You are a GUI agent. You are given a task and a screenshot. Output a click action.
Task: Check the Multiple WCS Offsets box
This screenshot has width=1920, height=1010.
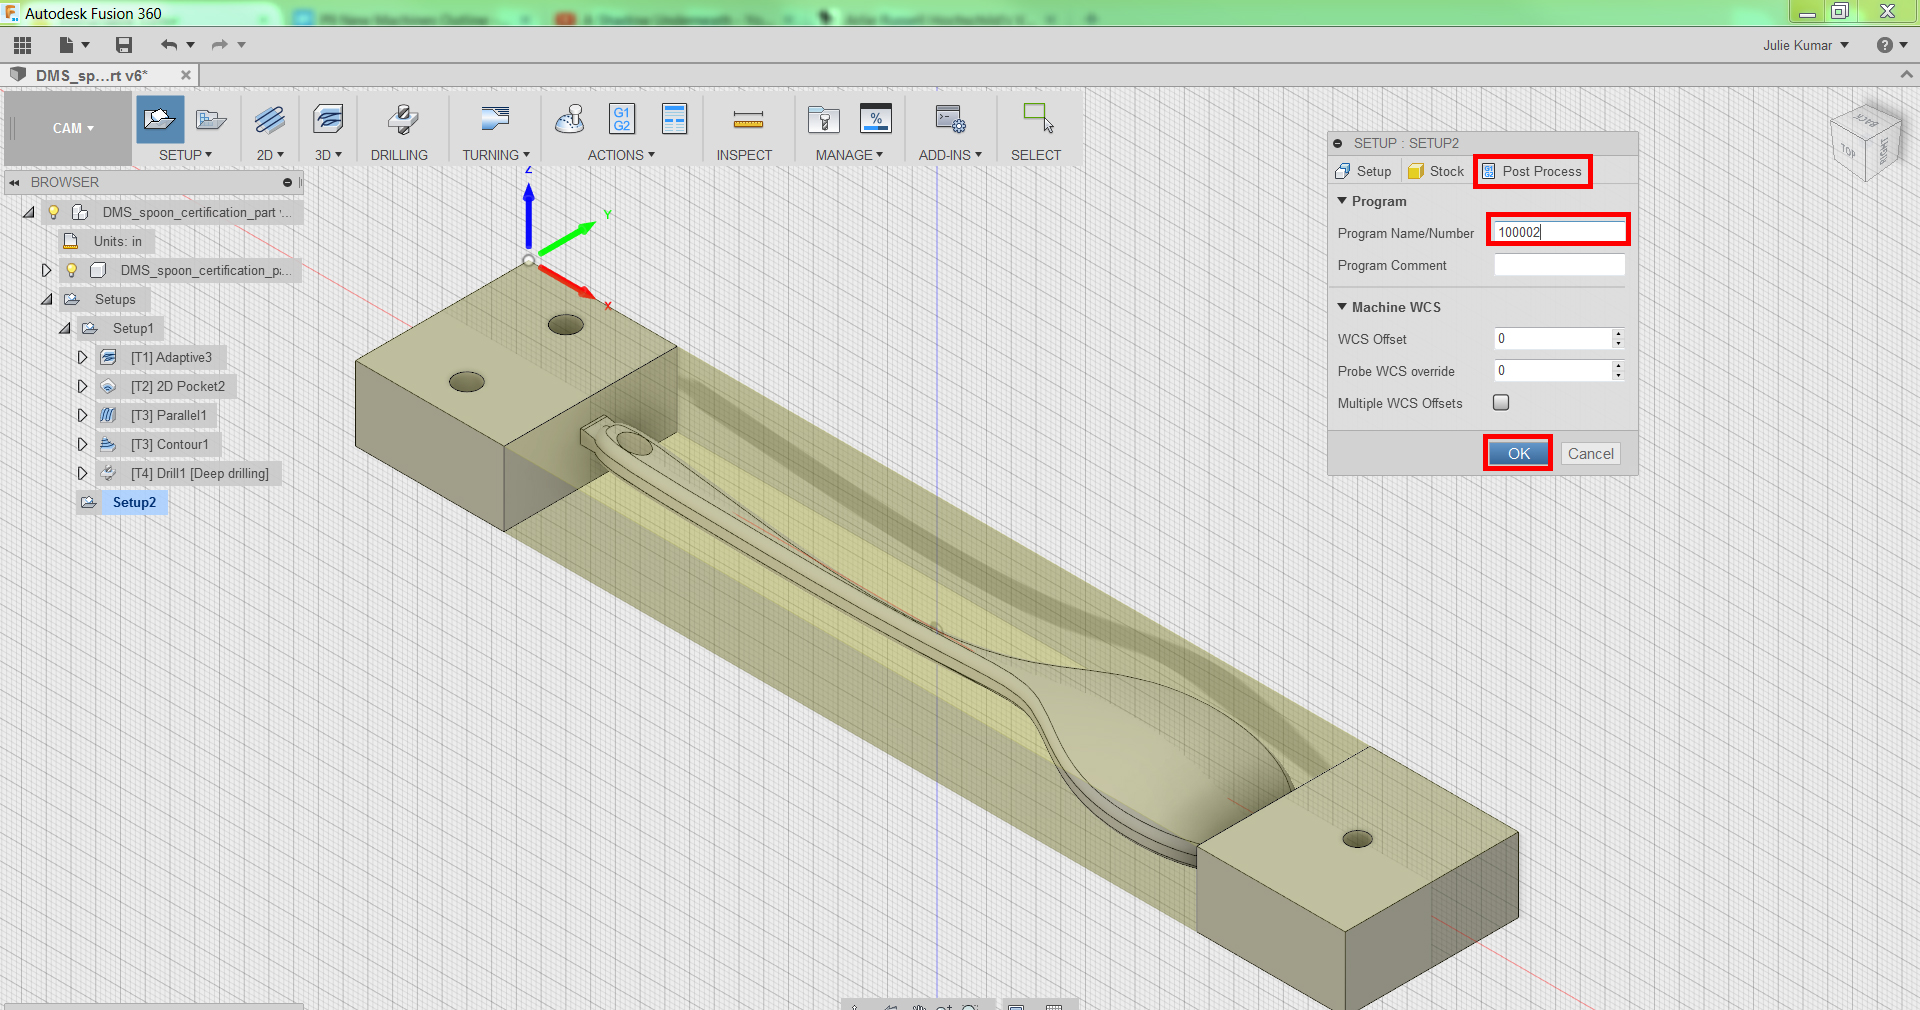pyautogui.click(x=1501, y=402)
